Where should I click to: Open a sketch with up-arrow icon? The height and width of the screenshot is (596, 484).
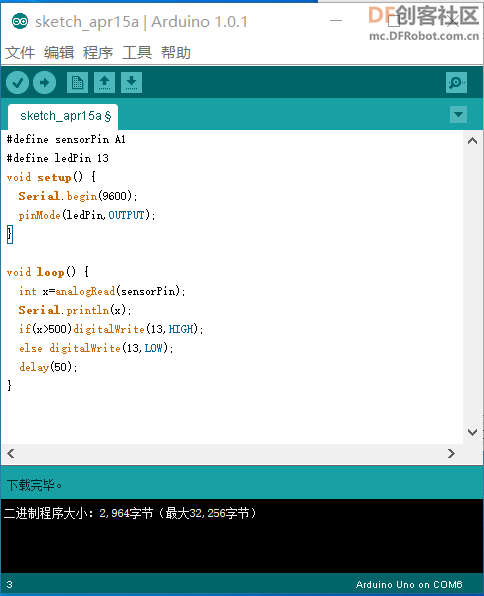105,82
